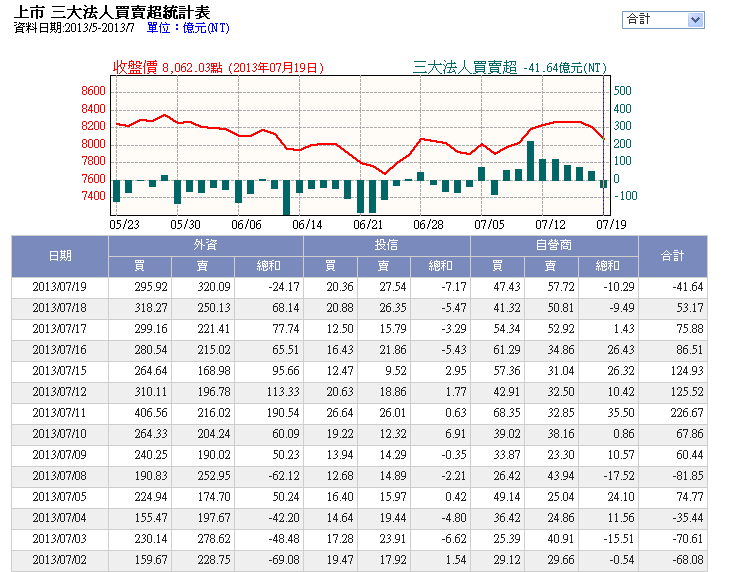This screenshot has width=734, height=572.
Task: Click the 8600 price axis label
Action: click(93, 91)
